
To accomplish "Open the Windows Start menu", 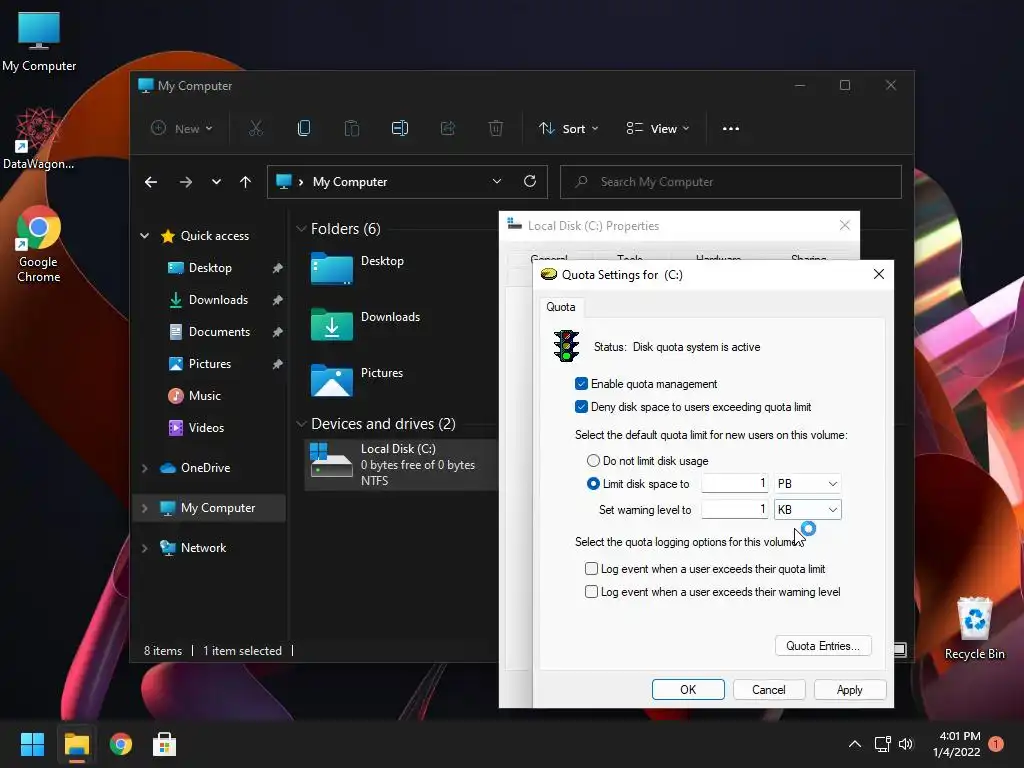I will (x=32, y=744).
